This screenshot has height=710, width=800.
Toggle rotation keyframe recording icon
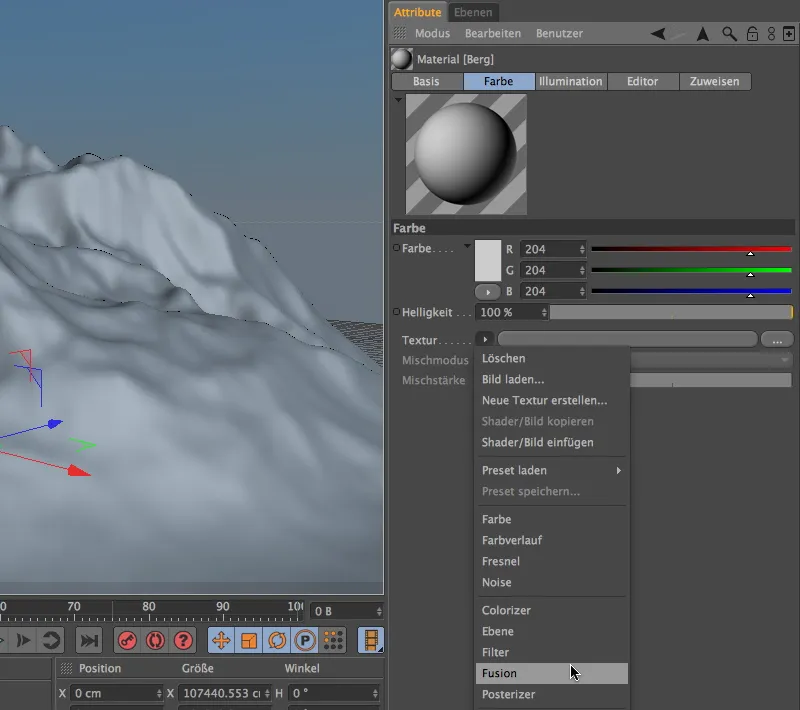pos(277,641)
